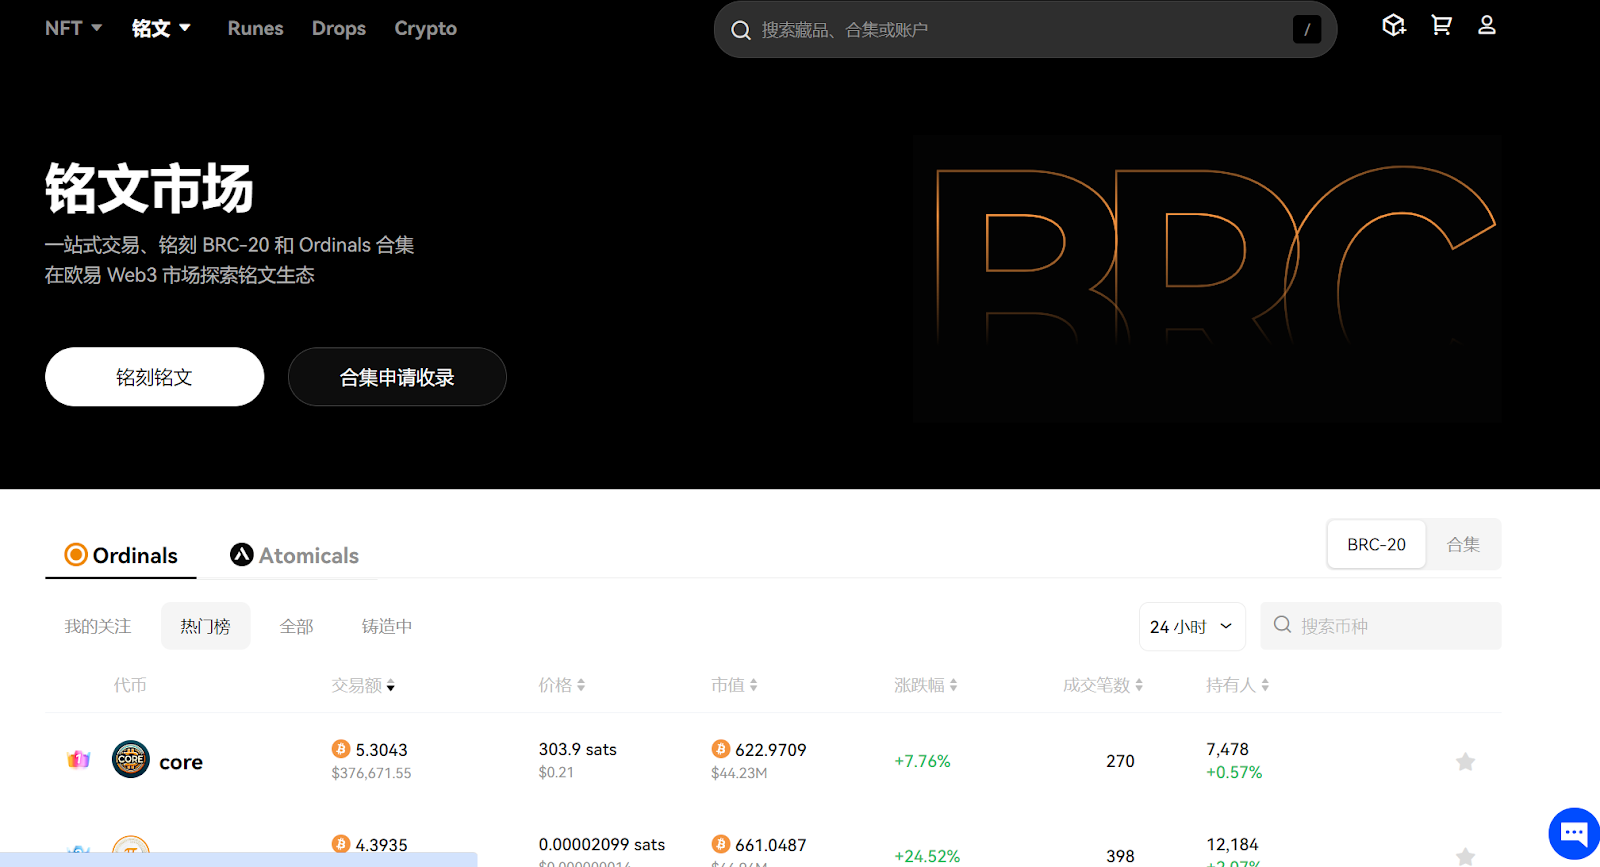Click core's holder count 7,478
The height and width of the screenshot is (867, 1600).
1227,749
